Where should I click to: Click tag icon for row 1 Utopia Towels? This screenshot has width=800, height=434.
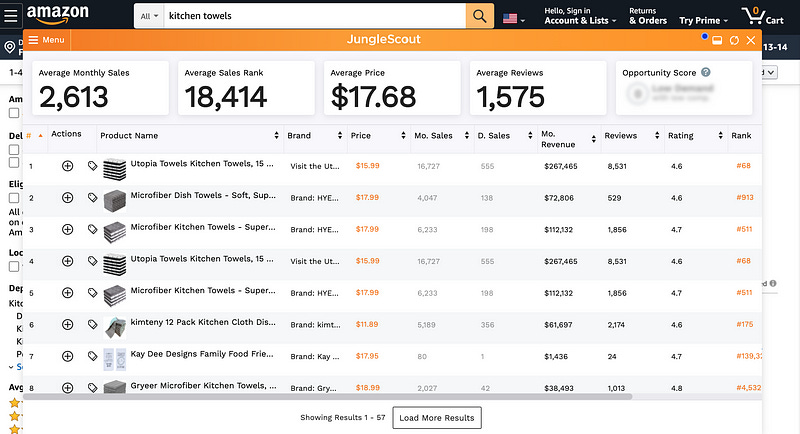point(92,166)
